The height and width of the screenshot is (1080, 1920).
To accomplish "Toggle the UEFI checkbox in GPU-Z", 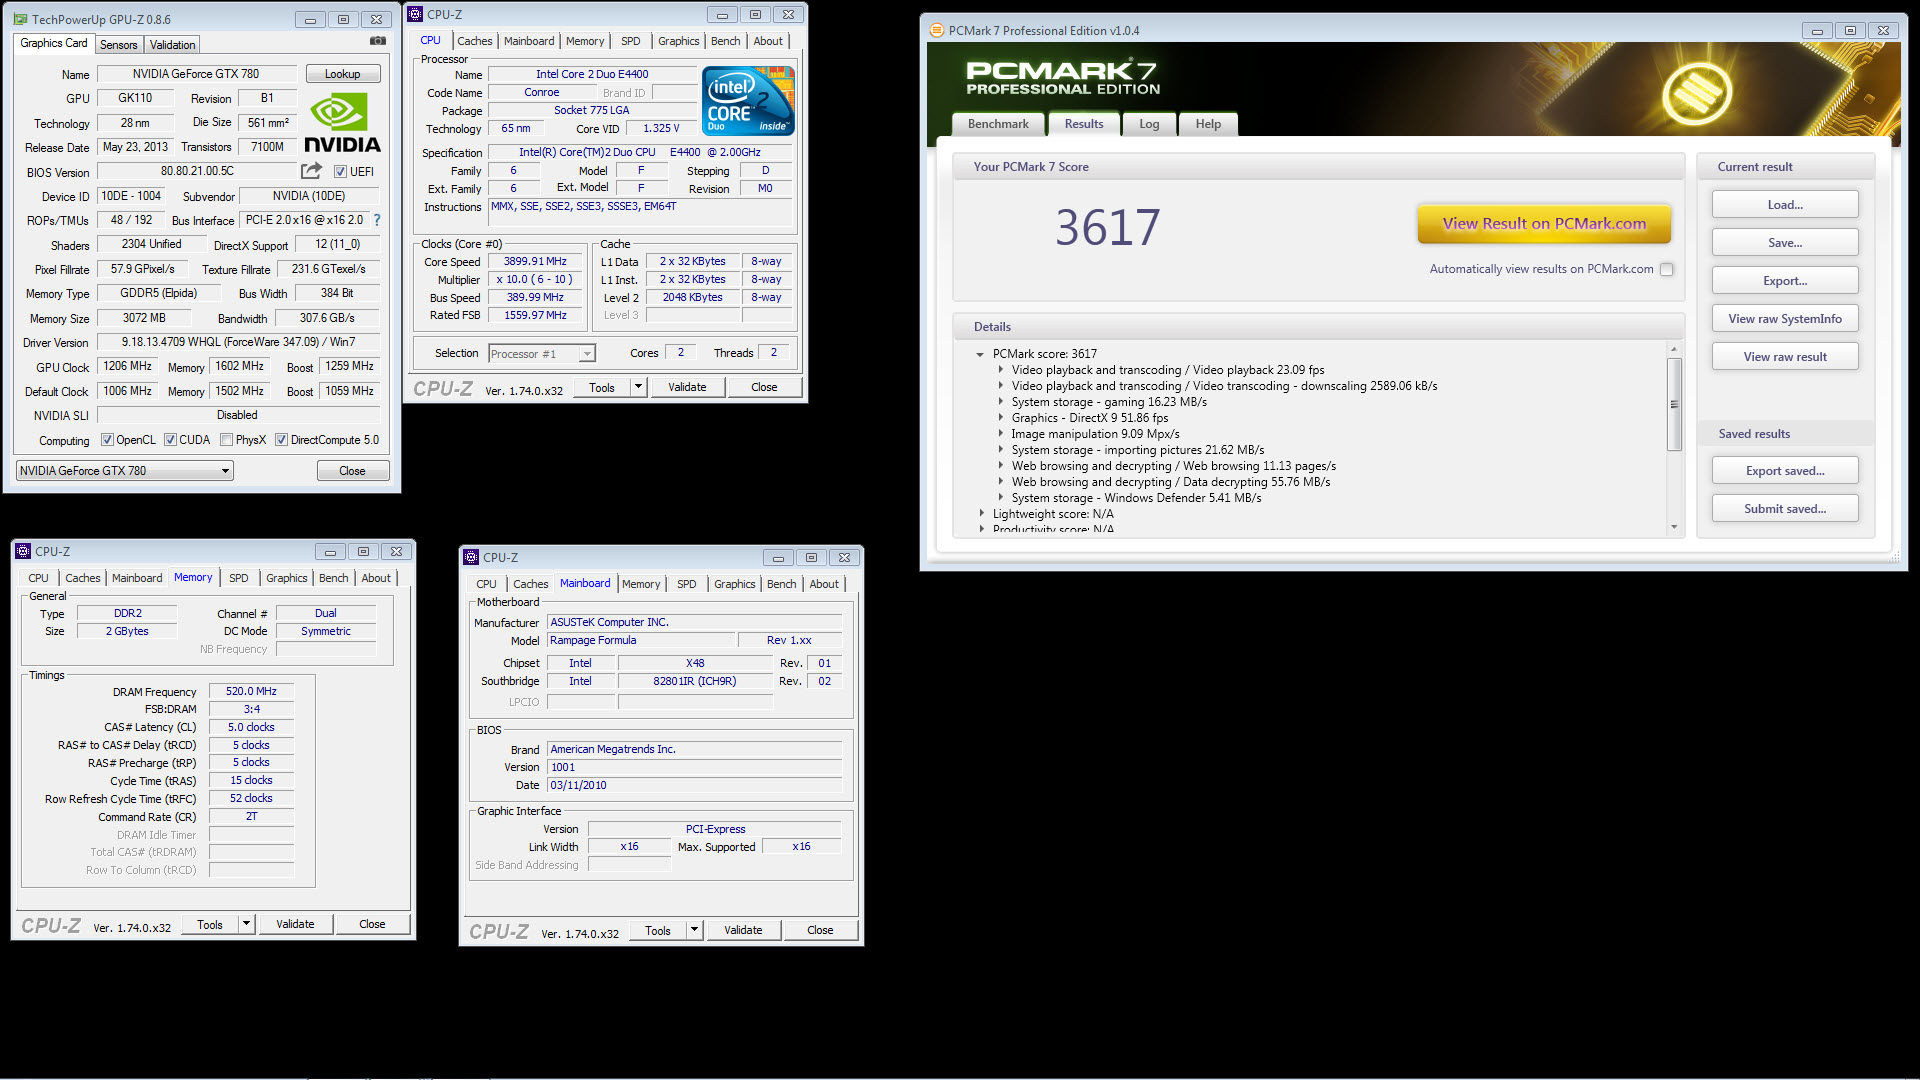I will tap(340, 172).
